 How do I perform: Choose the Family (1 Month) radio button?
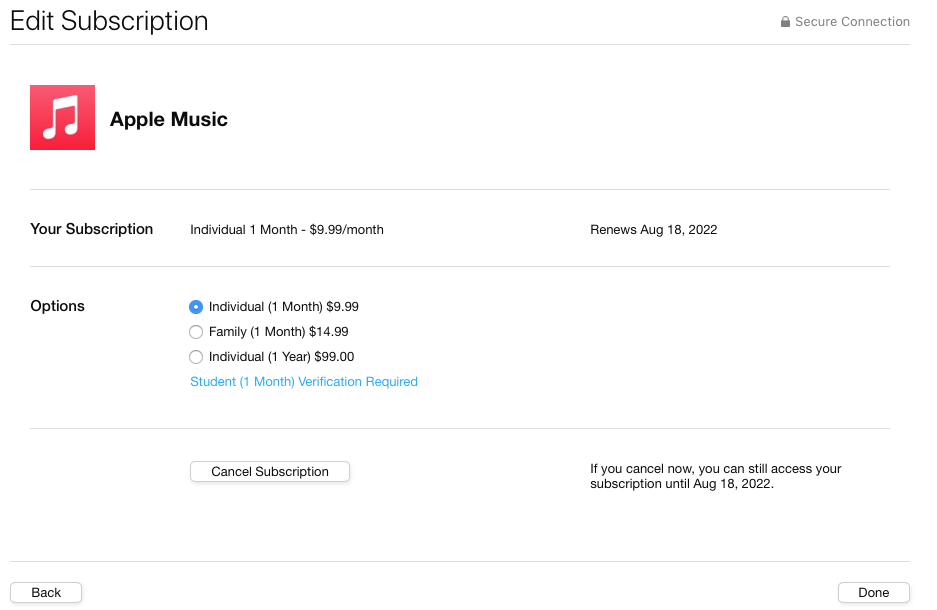[x=196, y=332]
